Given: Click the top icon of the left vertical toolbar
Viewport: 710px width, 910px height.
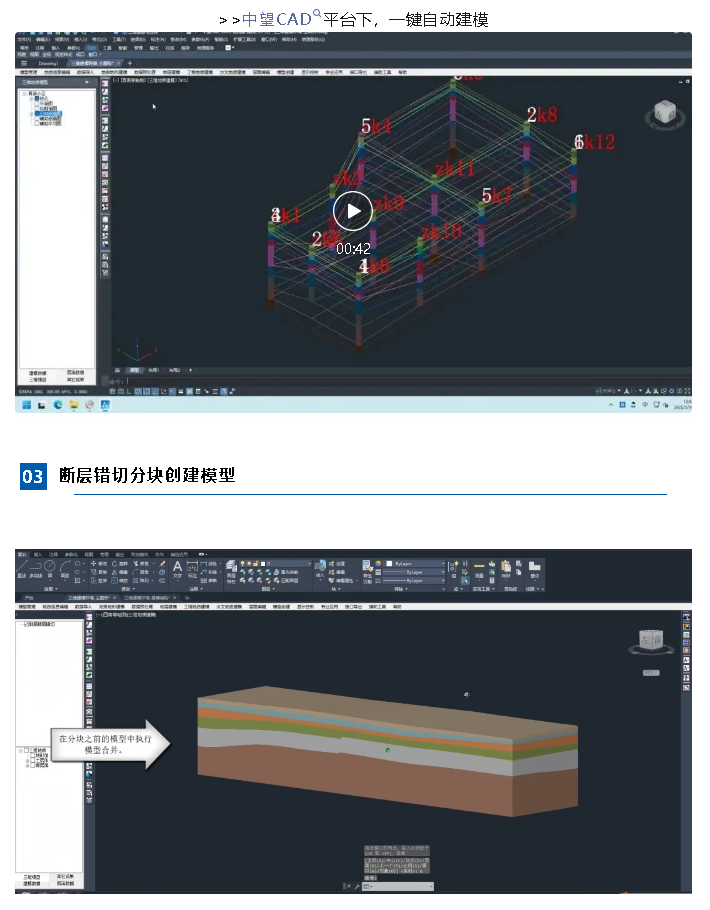Looking at the screenshot, I should tap(104, 82).
